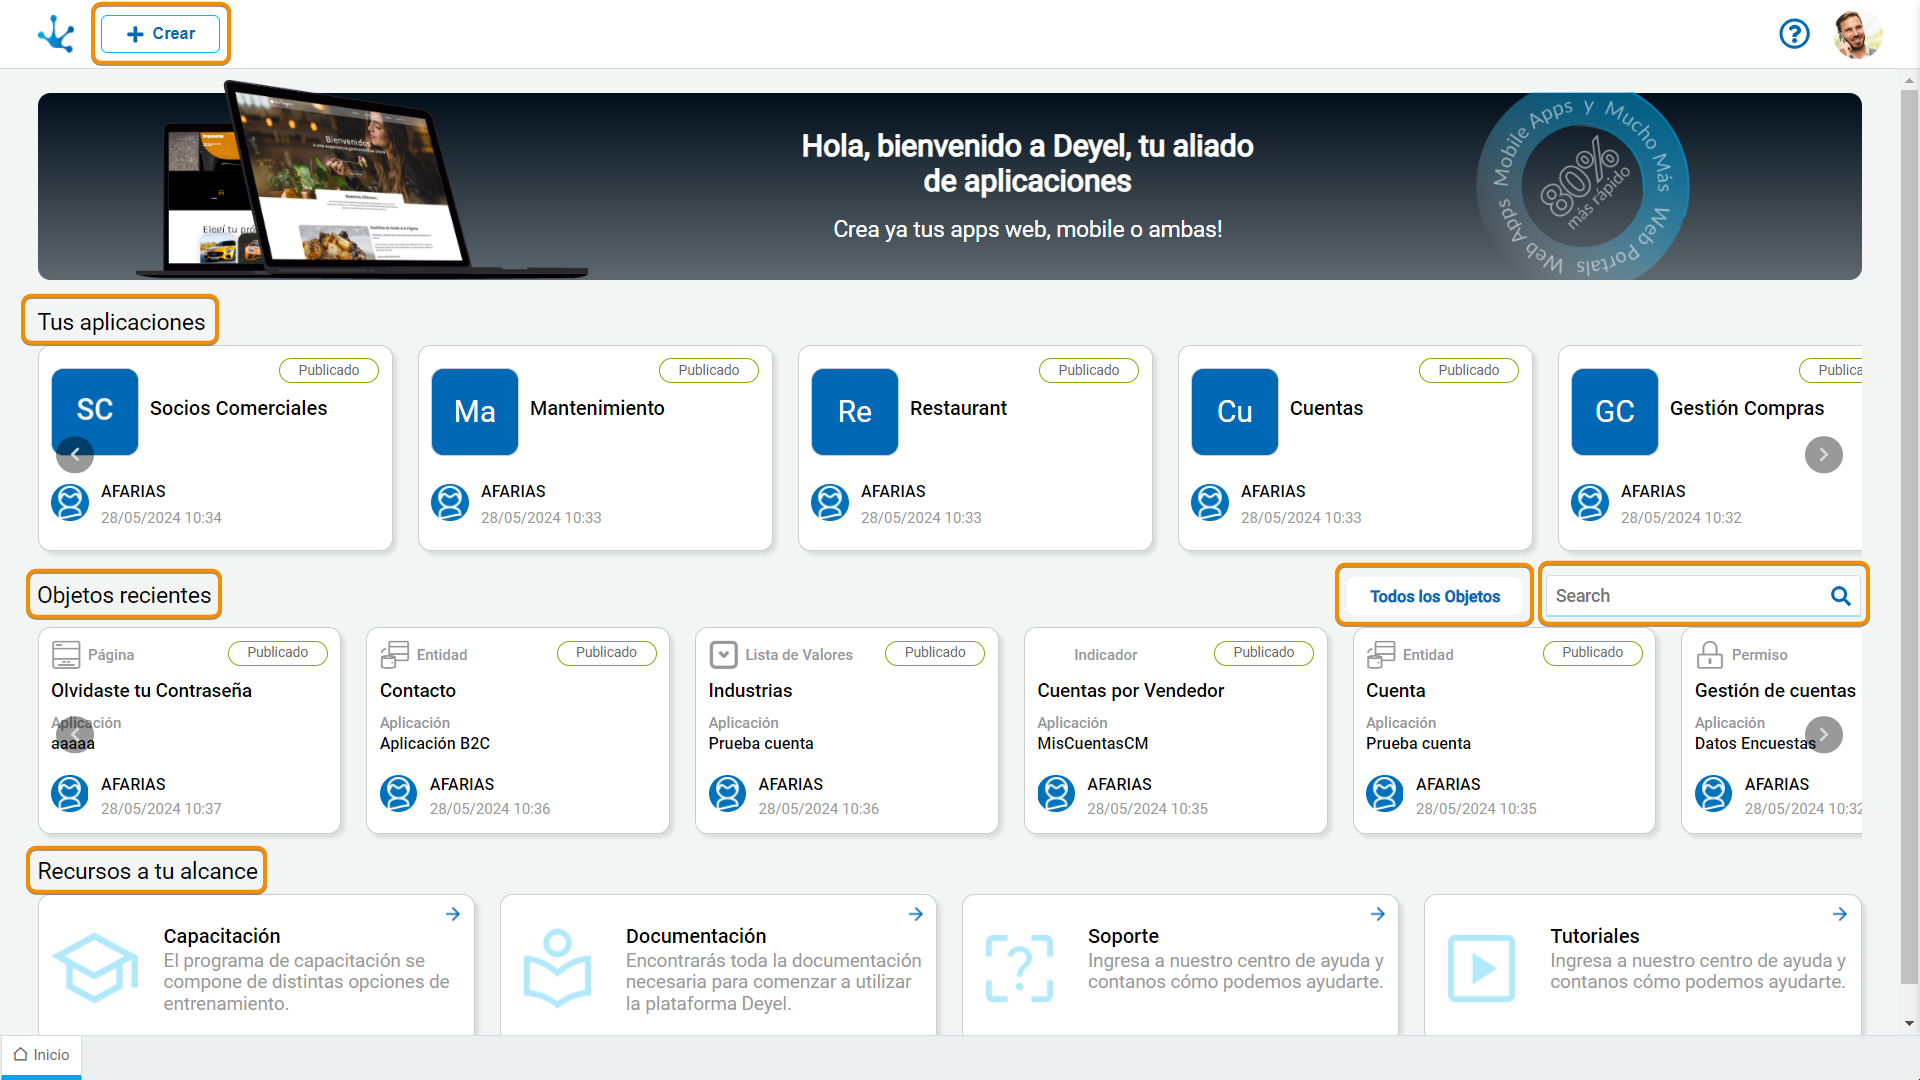
Task: Click the Soporte question mark icon
Action: pyautogui.click(x=1020, y=968)
